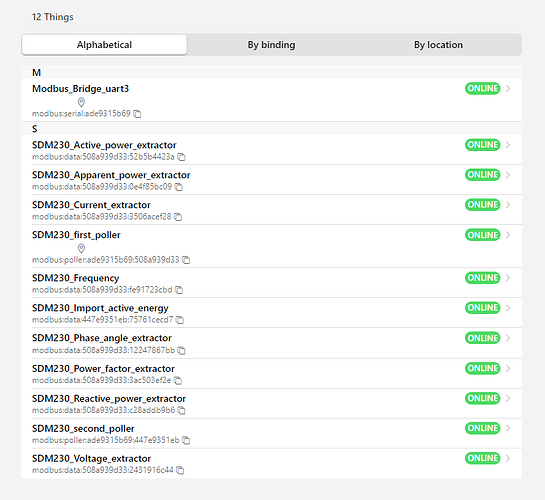Select SDM230_Frequency name
This screenshot has width=545, height=500.
(x=75, y=278)
